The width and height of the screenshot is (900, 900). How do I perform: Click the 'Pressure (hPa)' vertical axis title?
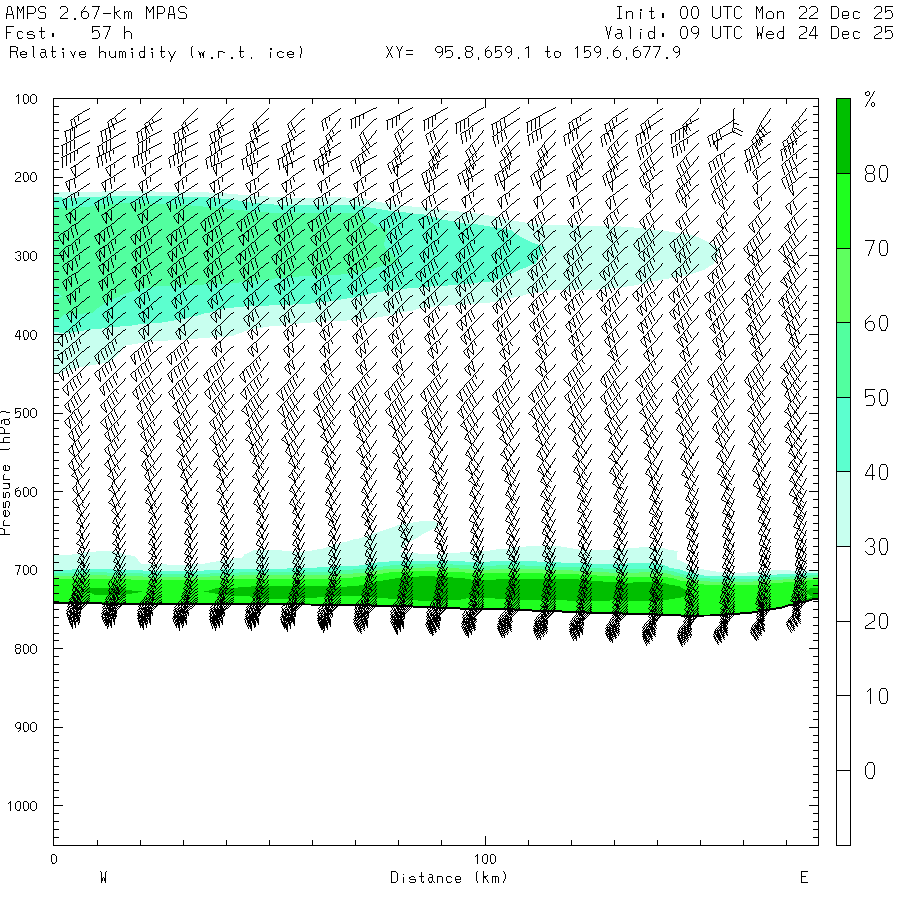[5, 472]
